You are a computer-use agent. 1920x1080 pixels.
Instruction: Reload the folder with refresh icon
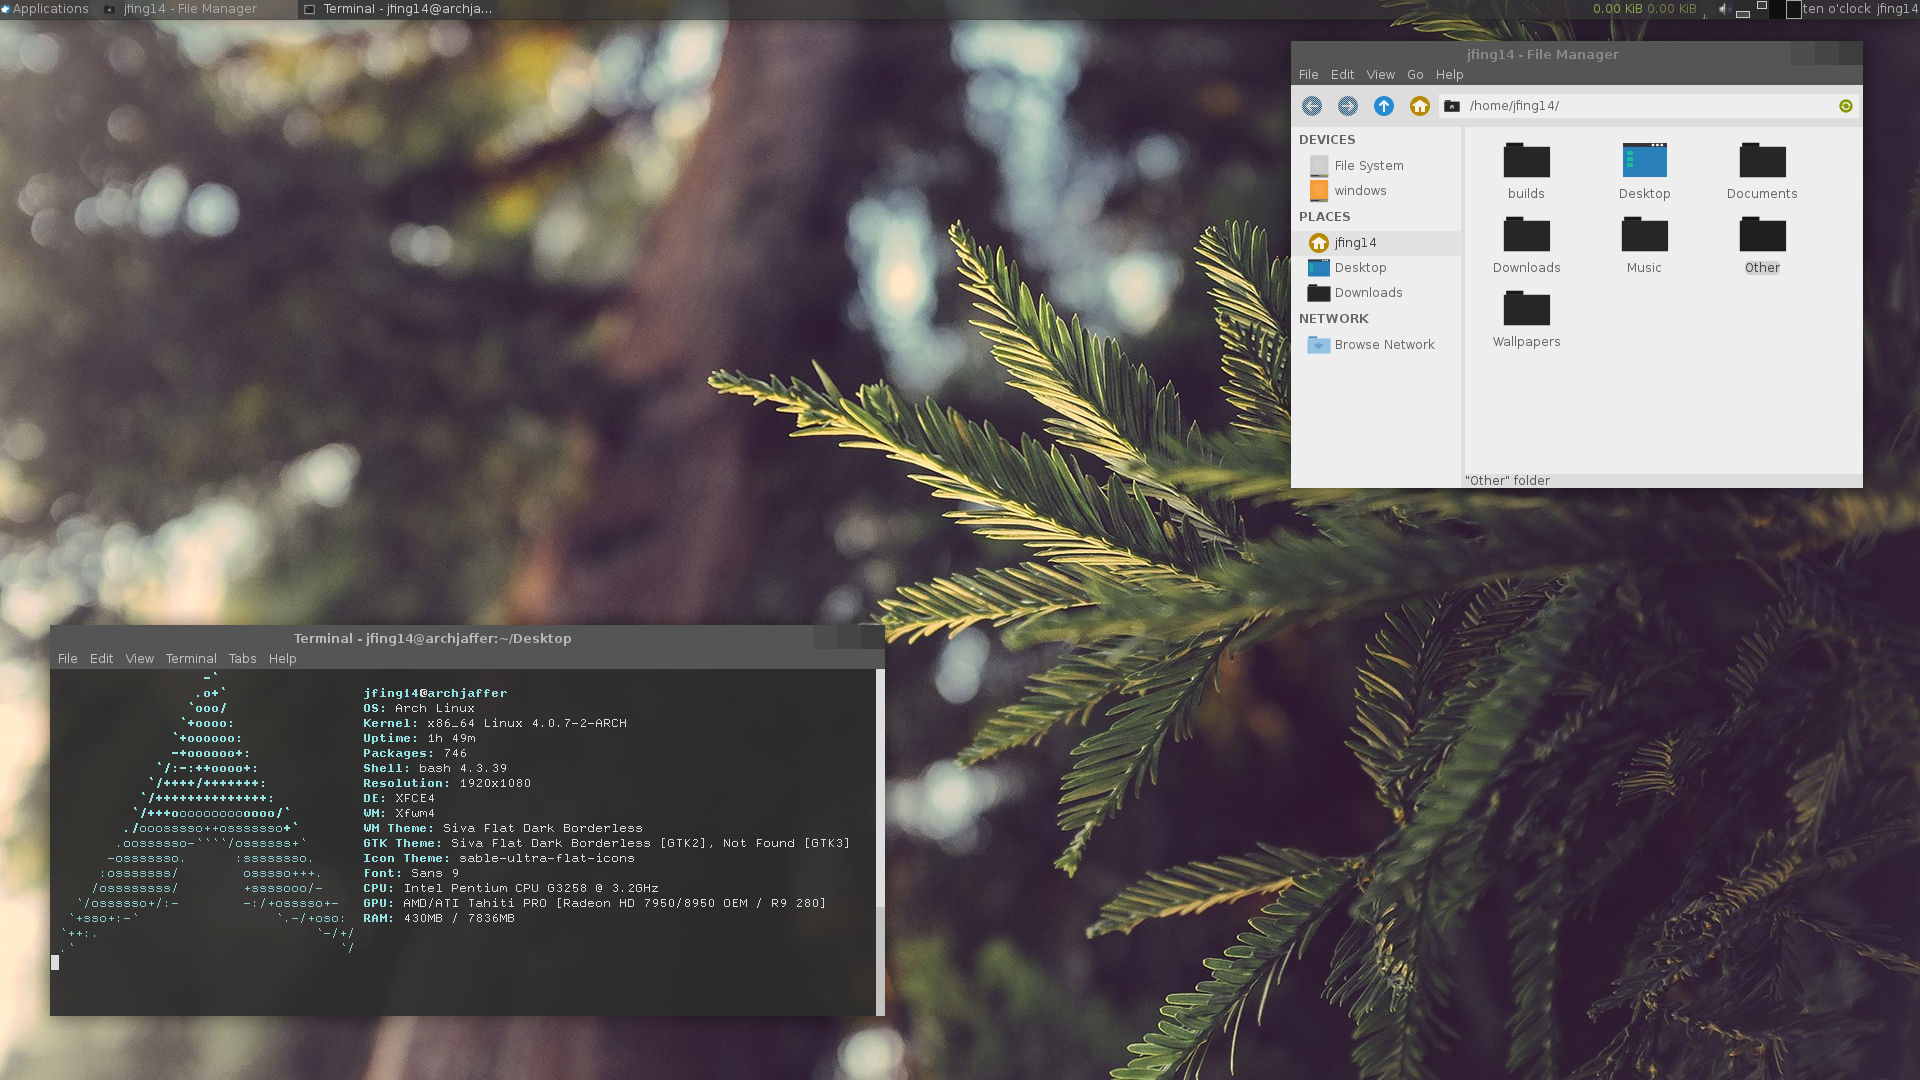(x=1846, y=106)
